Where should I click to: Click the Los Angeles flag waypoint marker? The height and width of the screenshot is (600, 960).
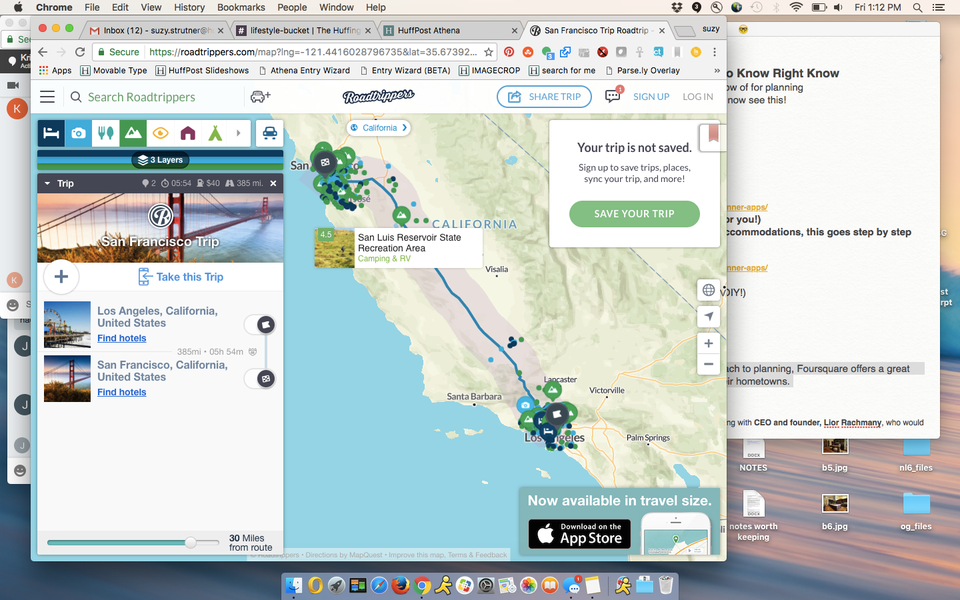[266, 324]
